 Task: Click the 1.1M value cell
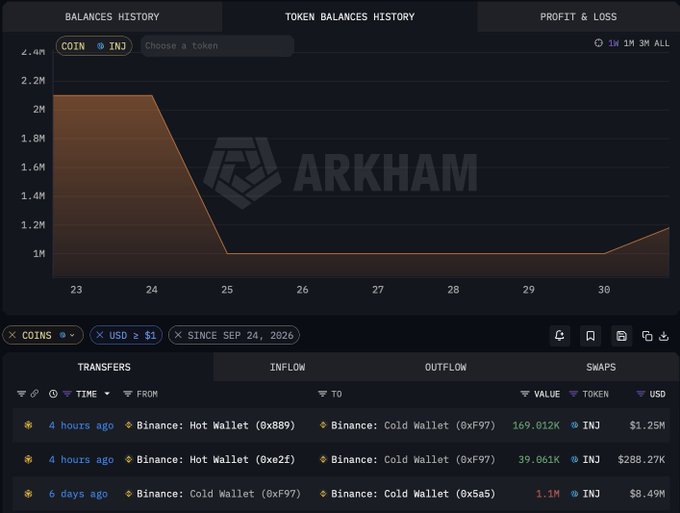tap(548, 494)
